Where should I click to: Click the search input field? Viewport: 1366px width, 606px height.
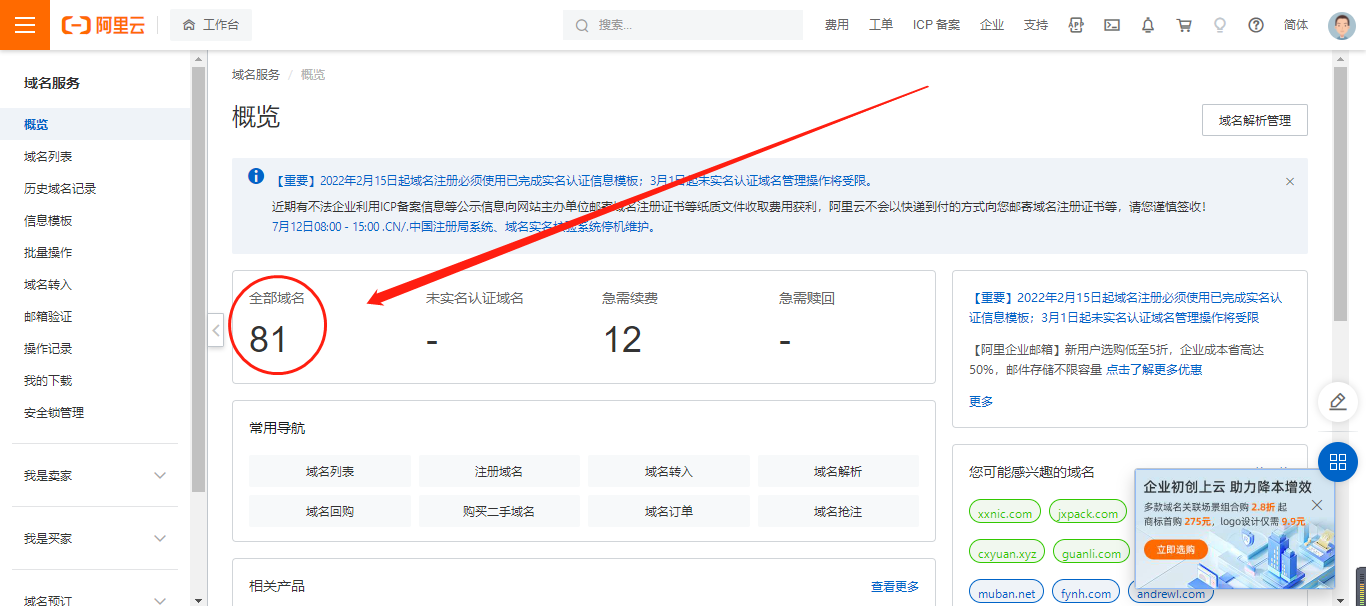690,25
